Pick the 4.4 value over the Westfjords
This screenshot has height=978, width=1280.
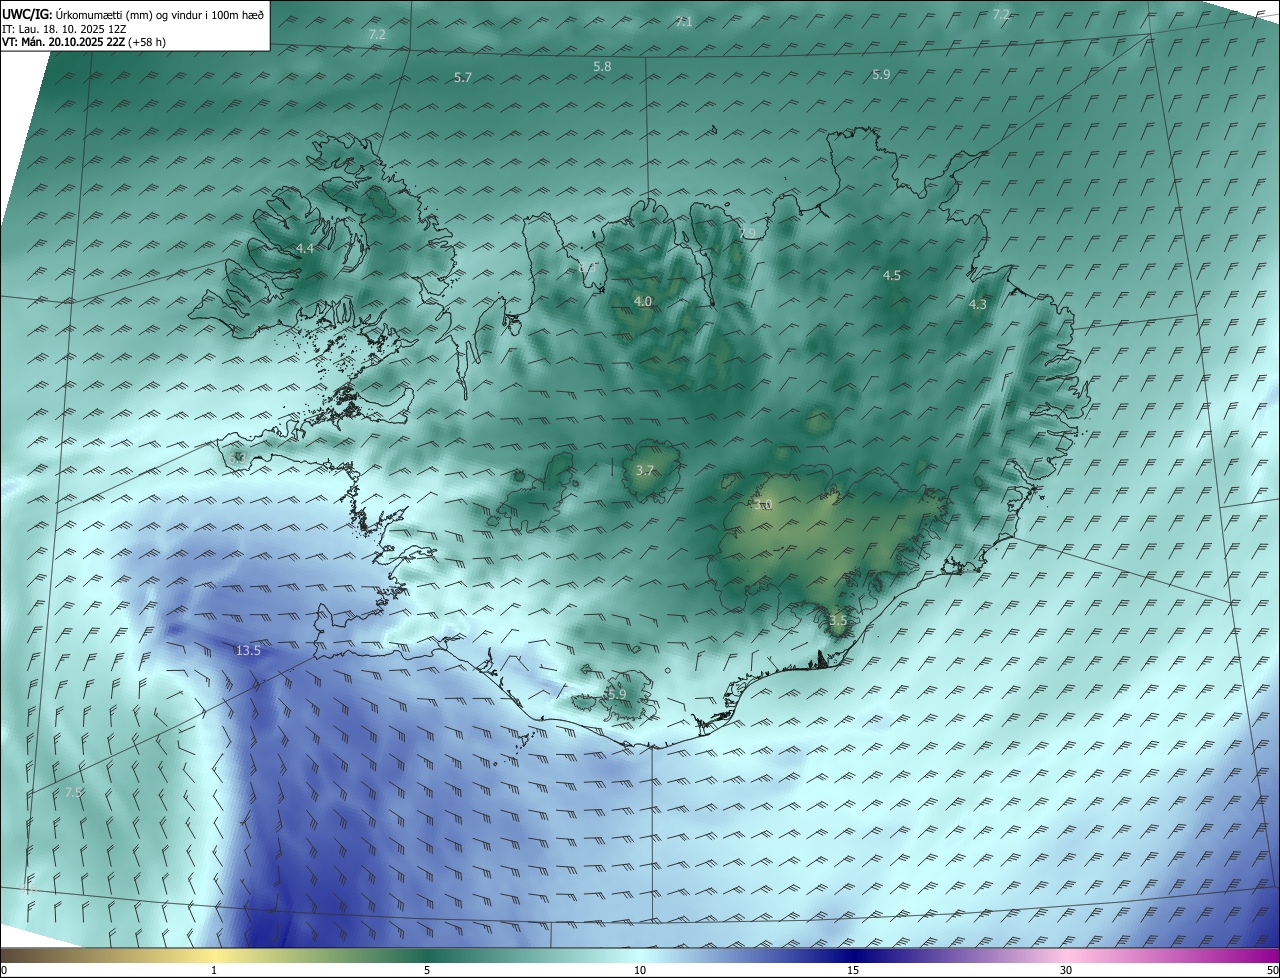click(305, 248)
